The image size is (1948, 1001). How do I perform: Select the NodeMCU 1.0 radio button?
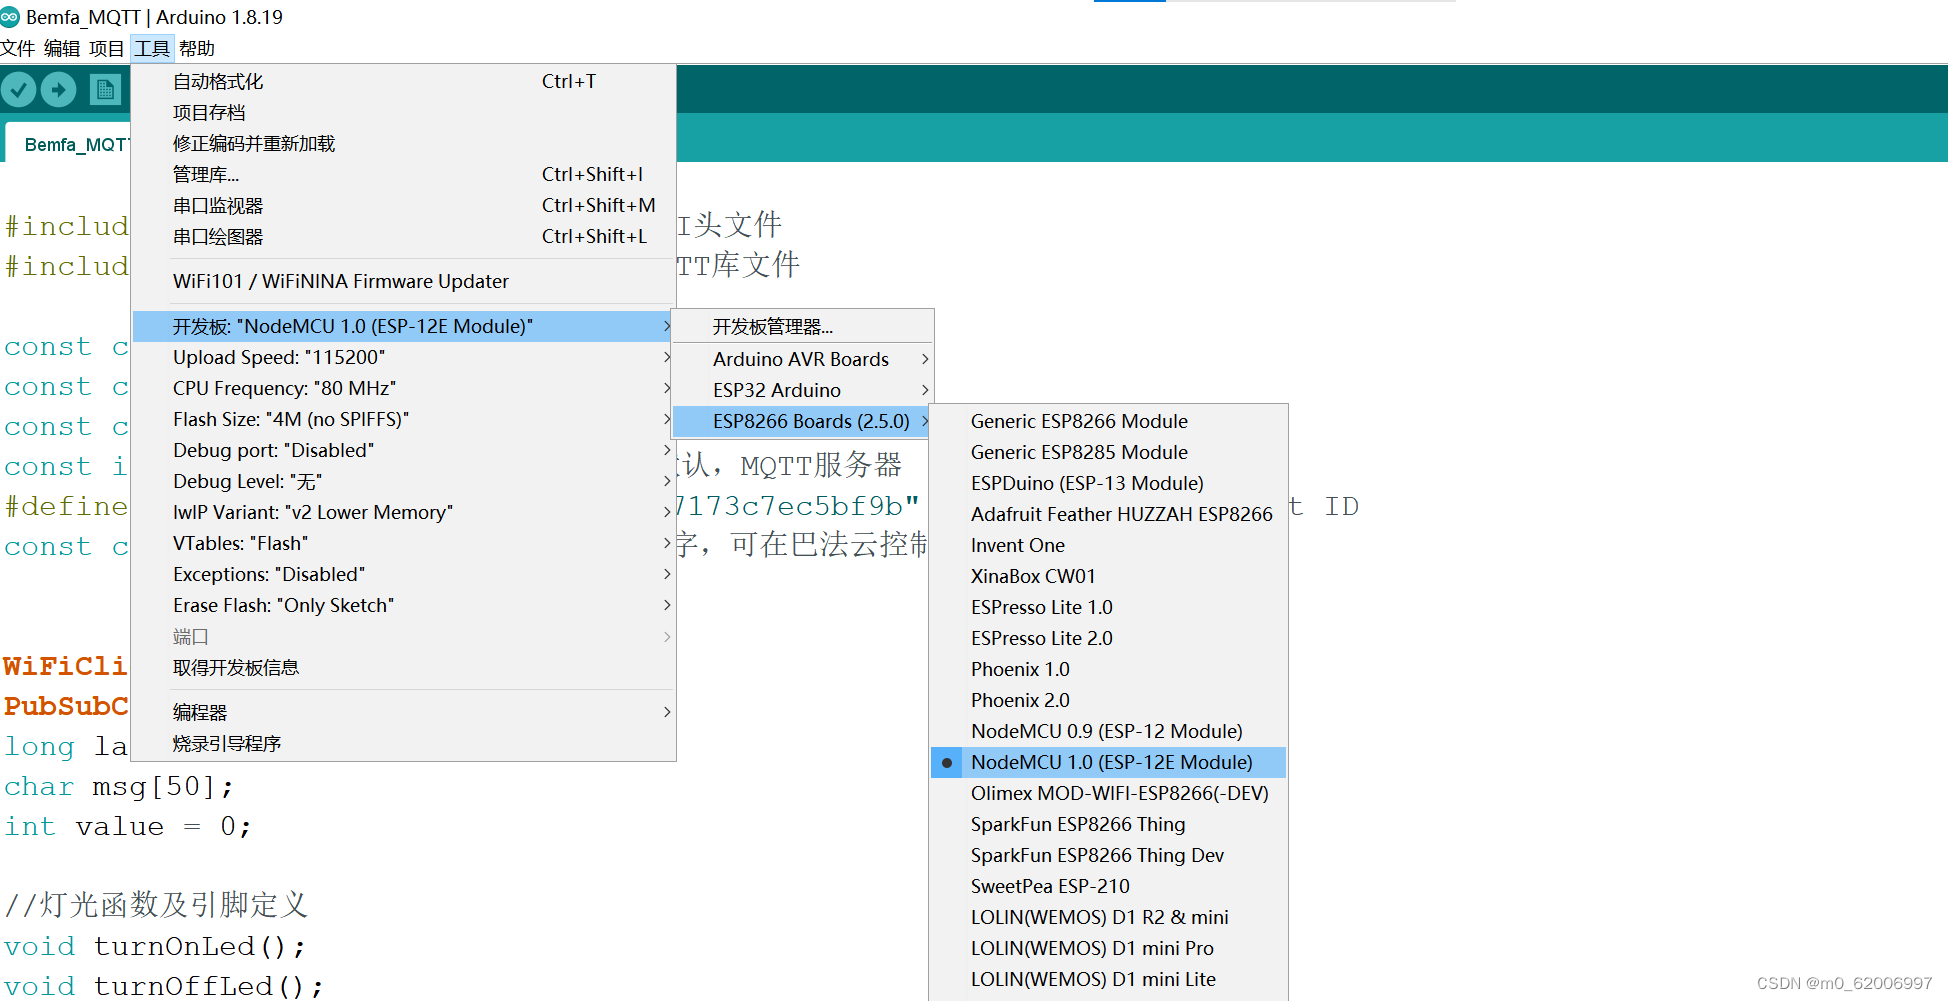click(946, 762)
